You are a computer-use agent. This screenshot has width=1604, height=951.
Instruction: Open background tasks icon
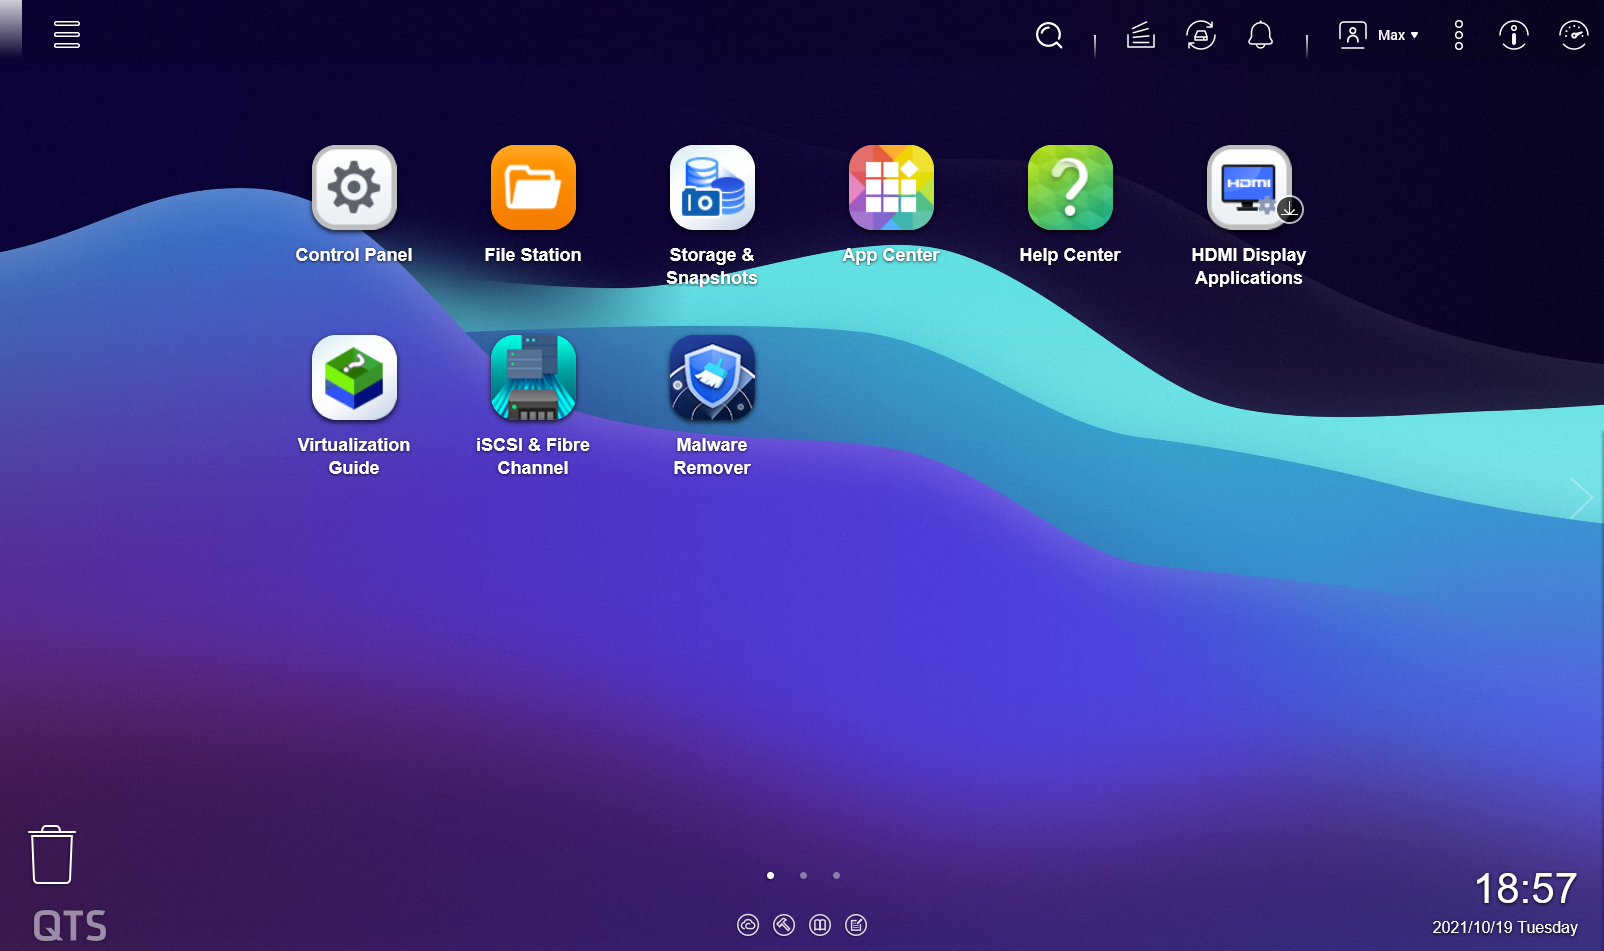1141,36
